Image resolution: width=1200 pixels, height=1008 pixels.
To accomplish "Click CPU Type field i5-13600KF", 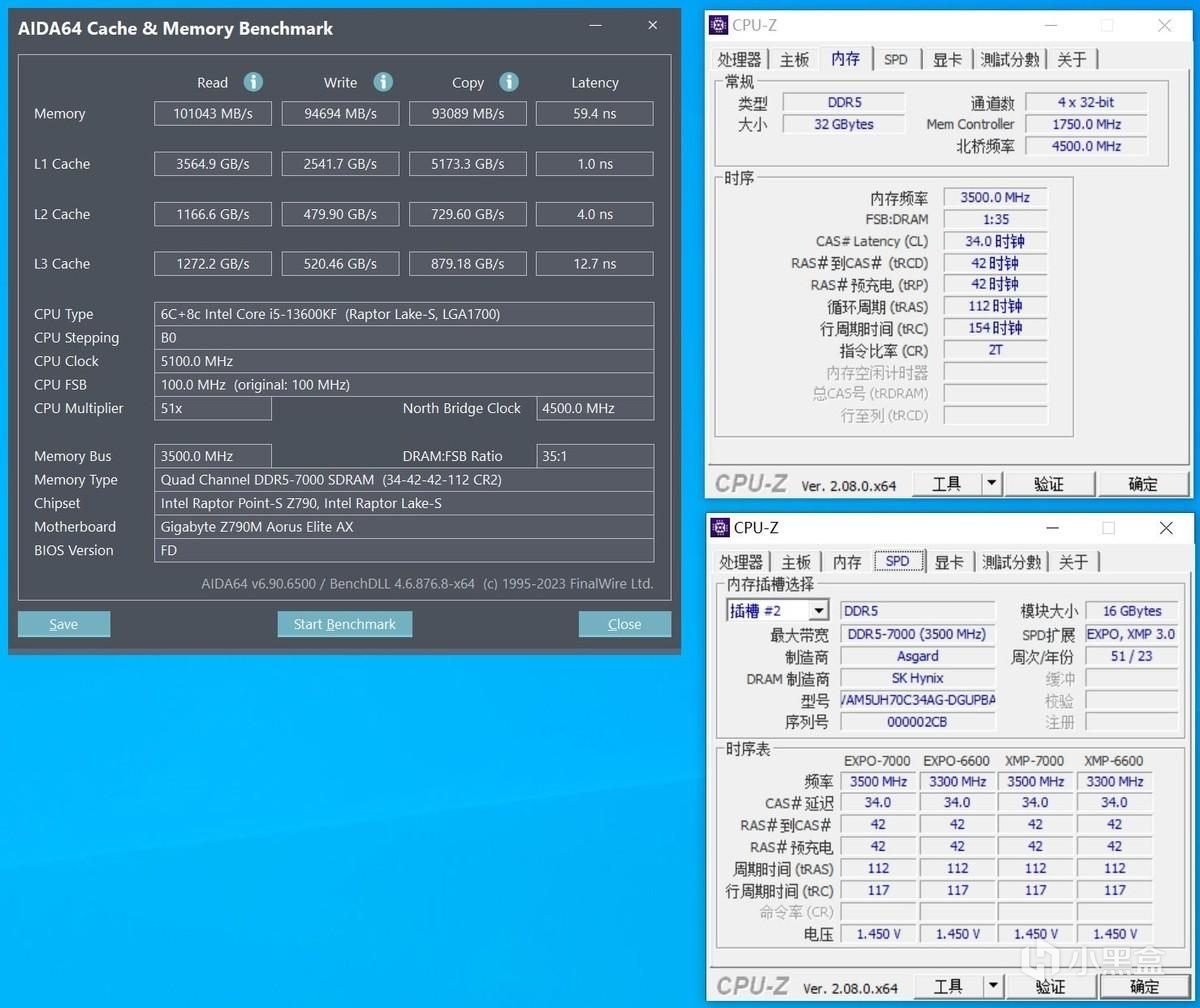I will pos(404,314).
